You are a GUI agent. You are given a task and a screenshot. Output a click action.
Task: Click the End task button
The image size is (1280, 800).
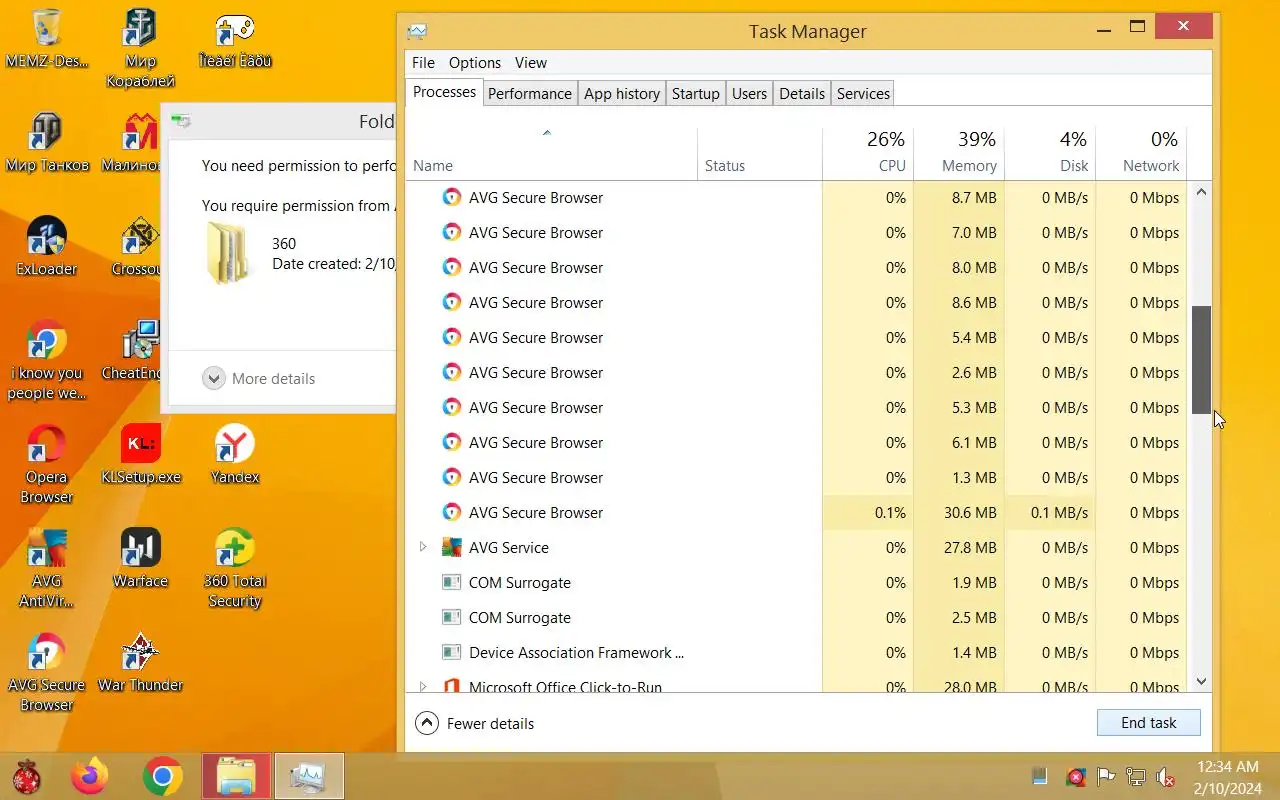pyautogui.click(x=1149, y=722)
